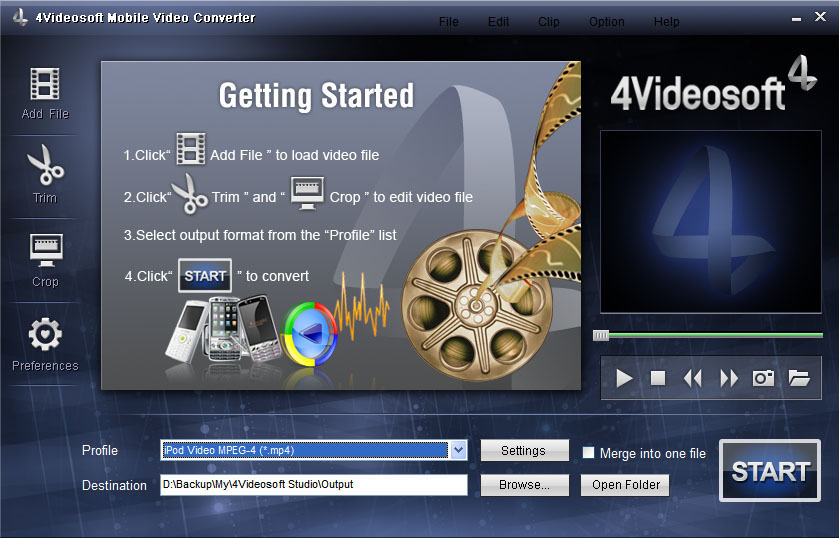This screenshot has height=538, width=840.
Task: Click the 4Videosoft app logo in title bar
Action: 20,17
